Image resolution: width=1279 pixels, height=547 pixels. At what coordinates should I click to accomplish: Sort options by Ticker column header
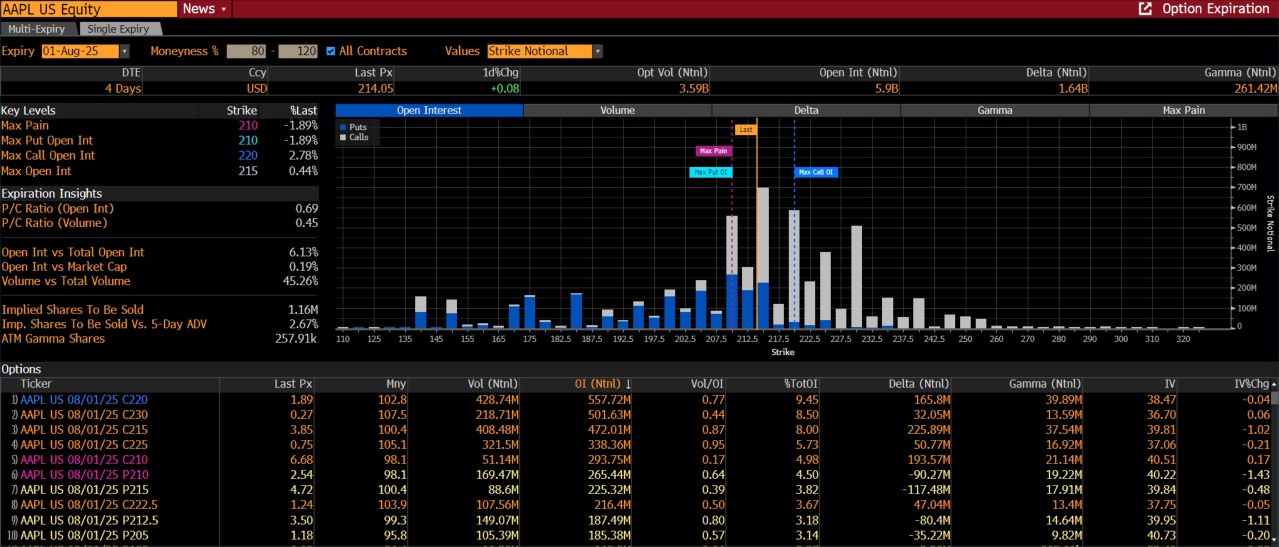[36, 384]
